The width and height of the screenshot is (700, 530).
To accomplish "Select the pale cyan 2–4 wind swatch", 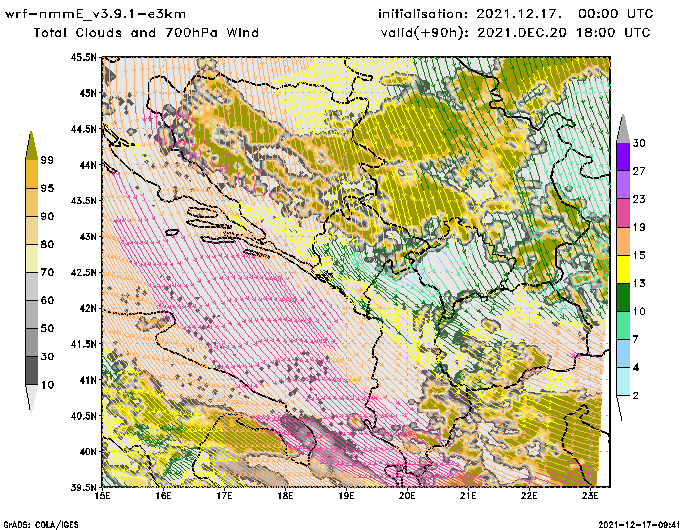I will (623, 381).
